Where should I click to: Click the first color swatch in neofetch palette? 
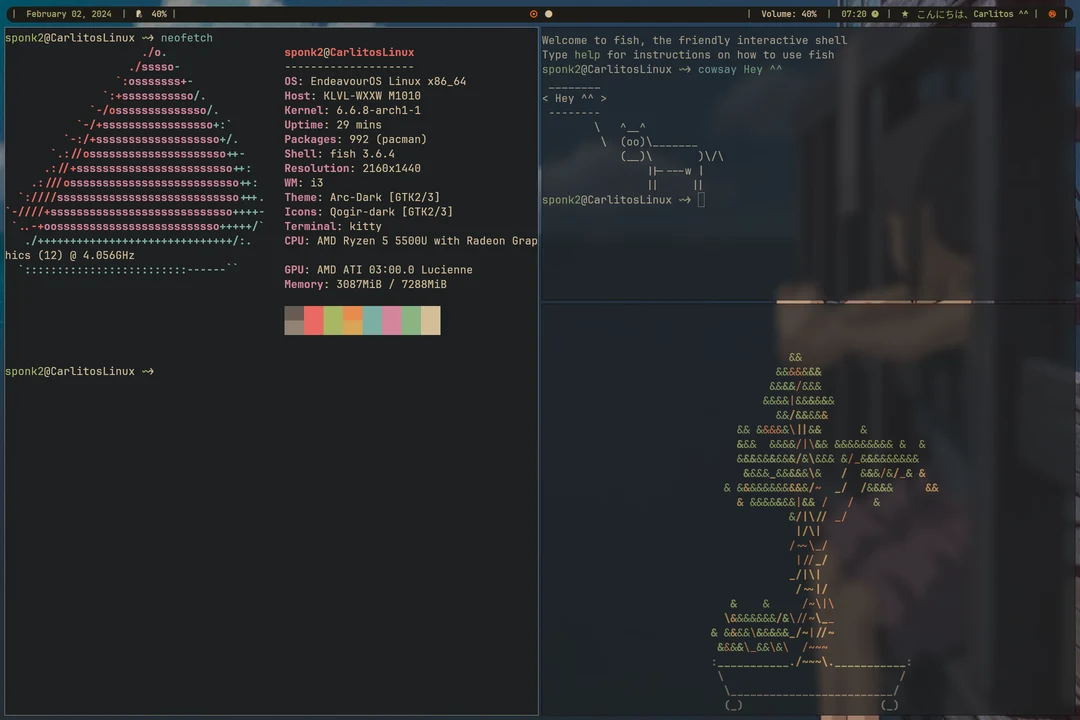pyautogui.click(x=293, y=320)
